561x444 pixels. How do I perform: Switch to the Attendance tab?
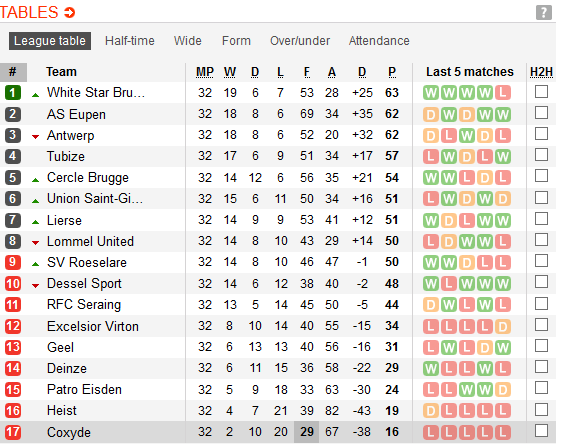(379, 41)
